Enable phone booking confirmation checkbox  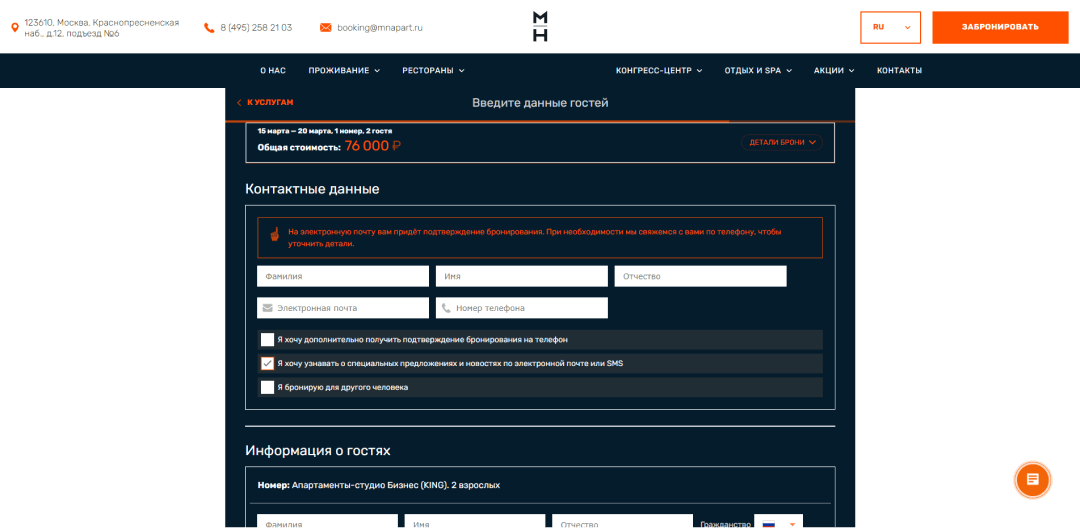(x=267, y=339)
